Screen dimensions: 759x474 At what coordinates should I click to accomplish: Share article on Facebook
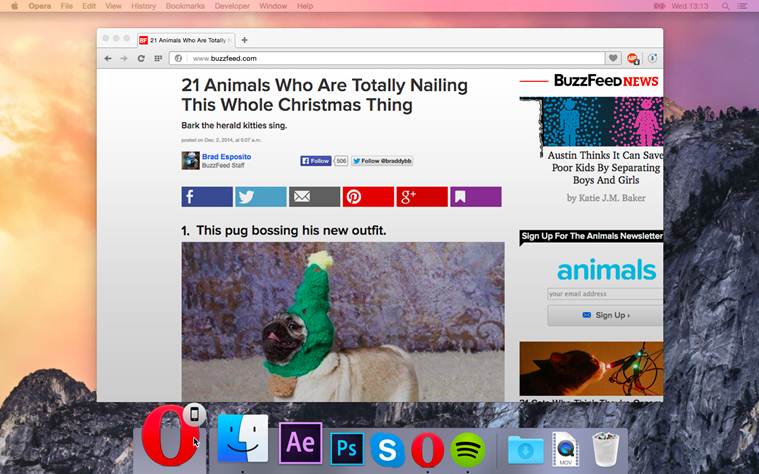(x=207, y=197)
